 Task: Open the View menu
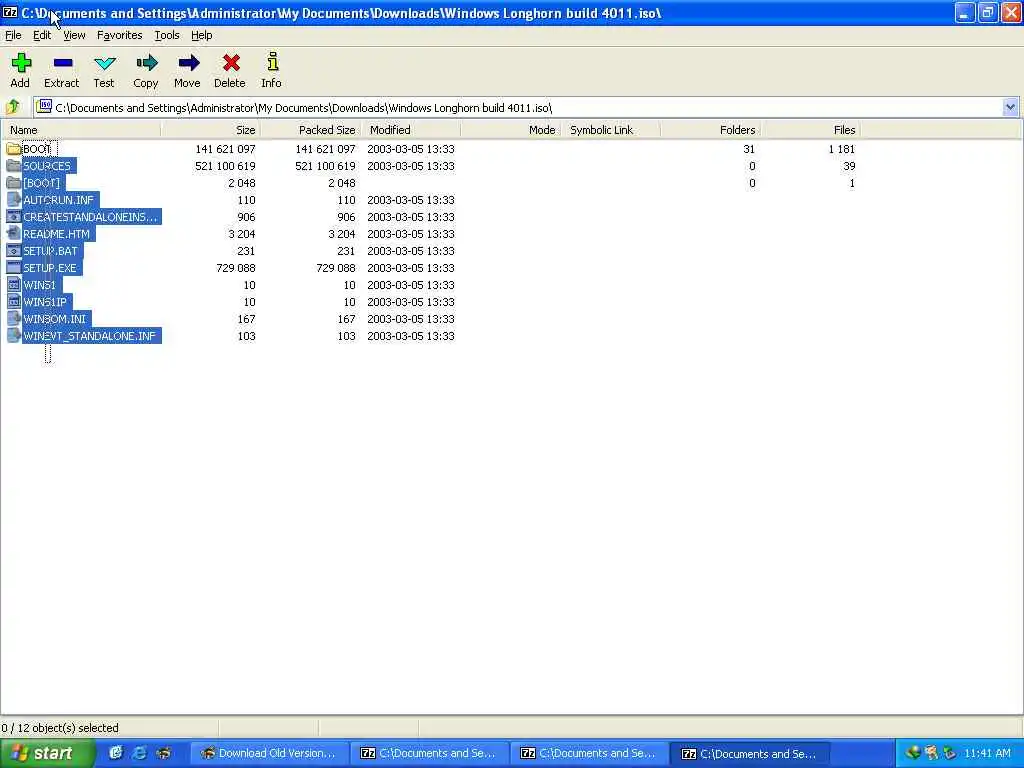[74, 35]
